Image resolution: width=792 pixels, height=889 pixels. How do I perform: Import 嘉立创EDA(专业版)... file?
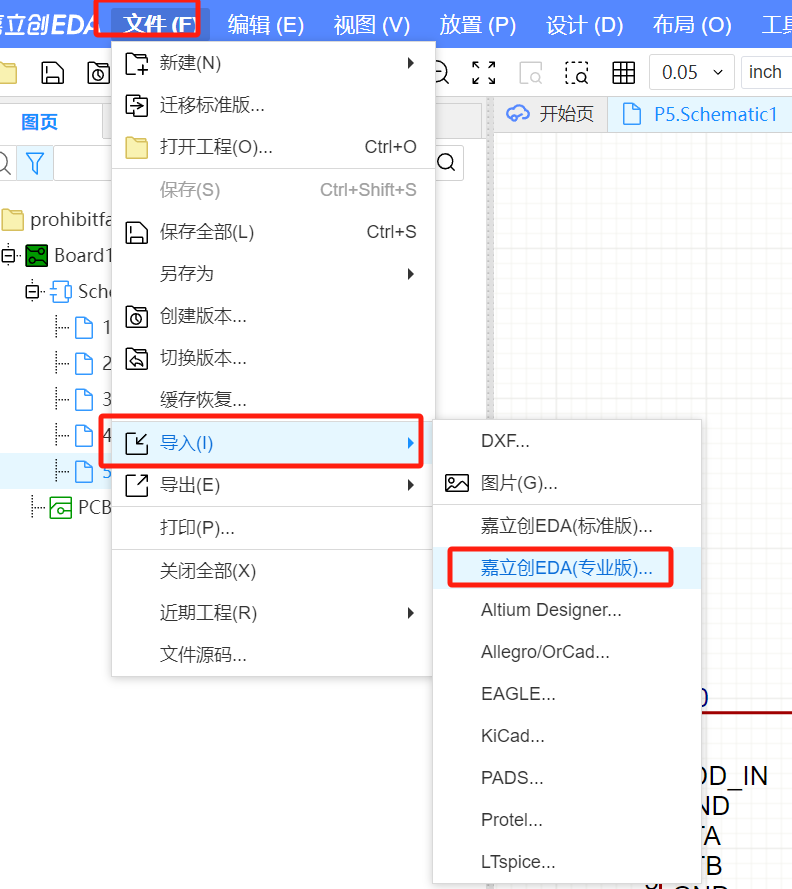coord(567,568)
